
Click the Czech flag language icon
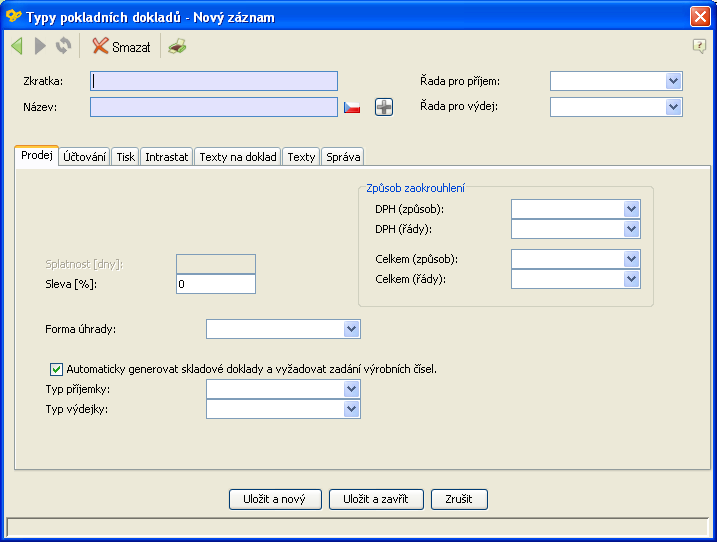point(352,107)
